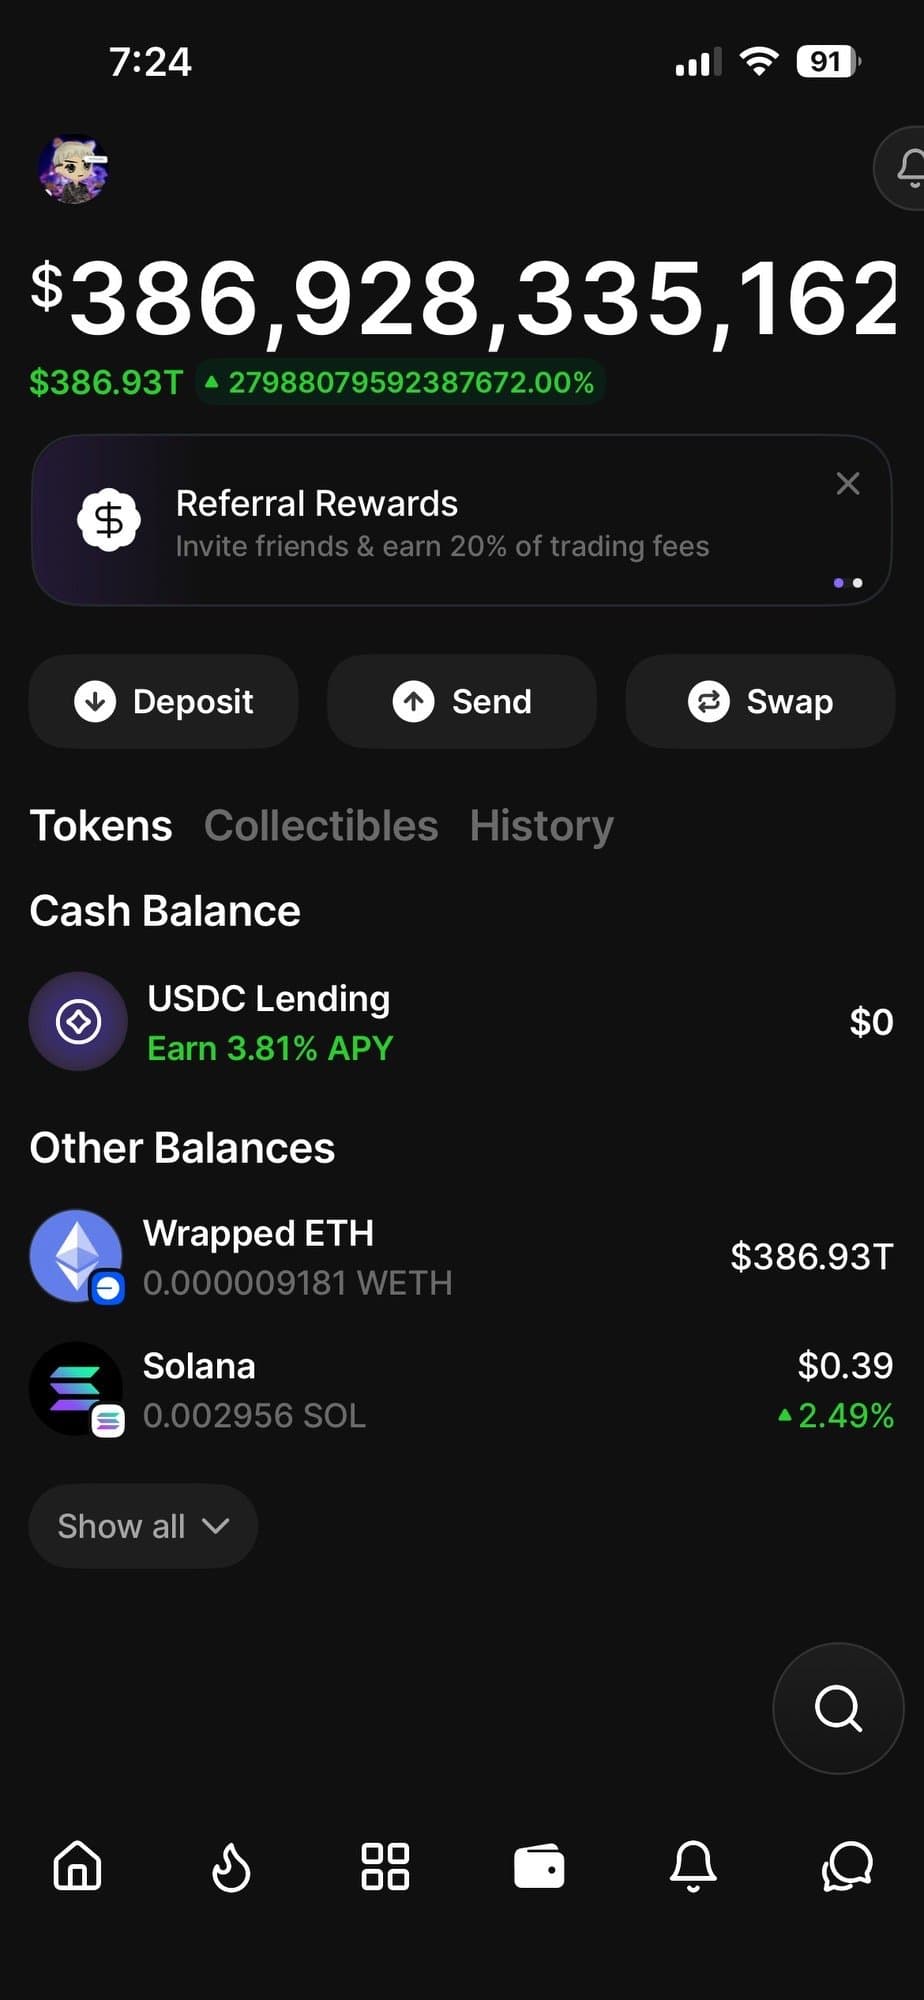Go to Home in bottom navigation

[x=78, y=1866]
